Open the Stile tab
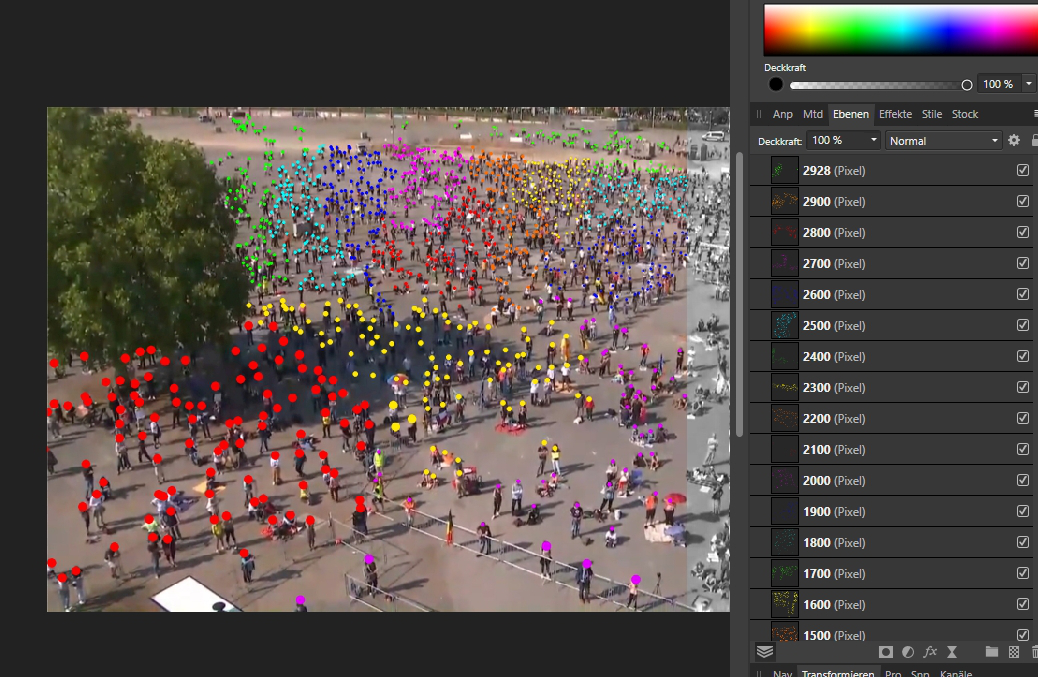Screen dimensions: 1038x677 coord(932,114)
